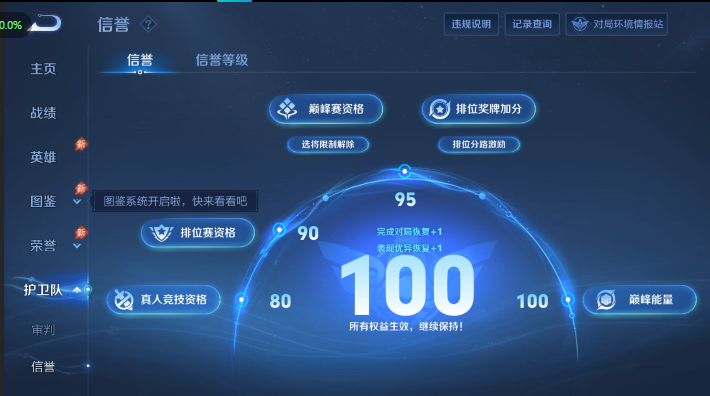This screenshot has width=710, height=396.
Task: Open 违规说明 button
Action: coord(471,24)
